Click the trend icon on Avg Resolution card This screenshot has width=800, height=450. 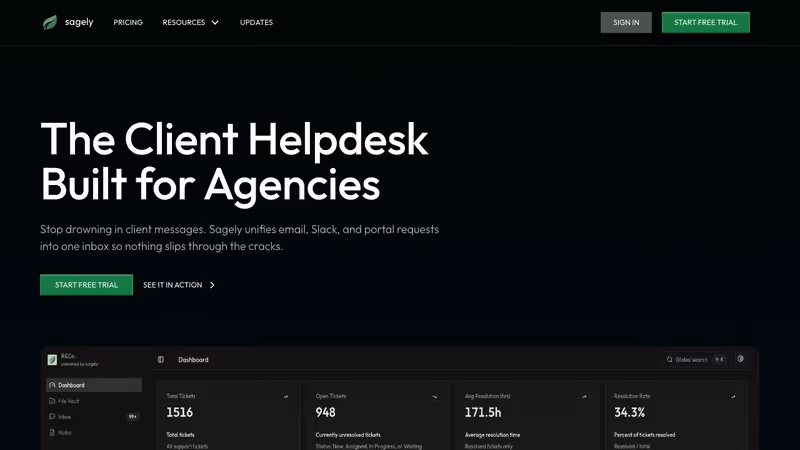tap(584, 396)
